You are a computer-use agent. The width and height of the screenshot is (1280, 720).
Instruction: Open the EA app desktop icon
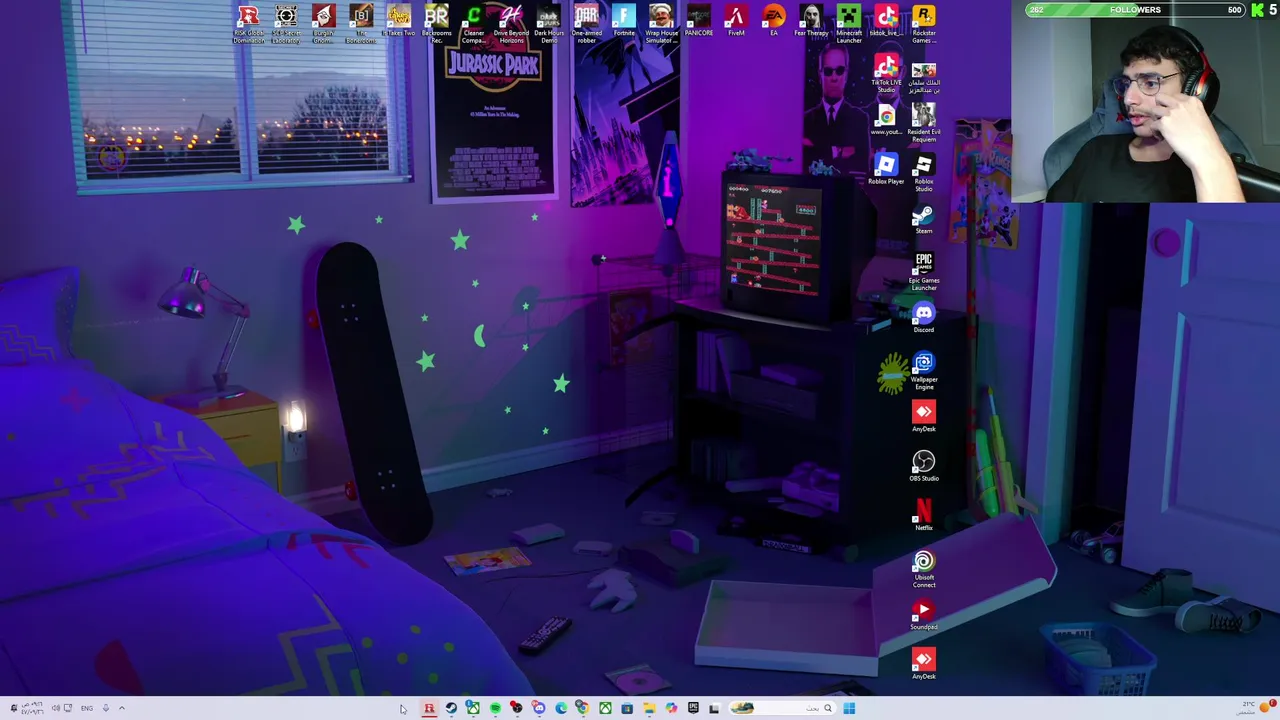[773, 20]
